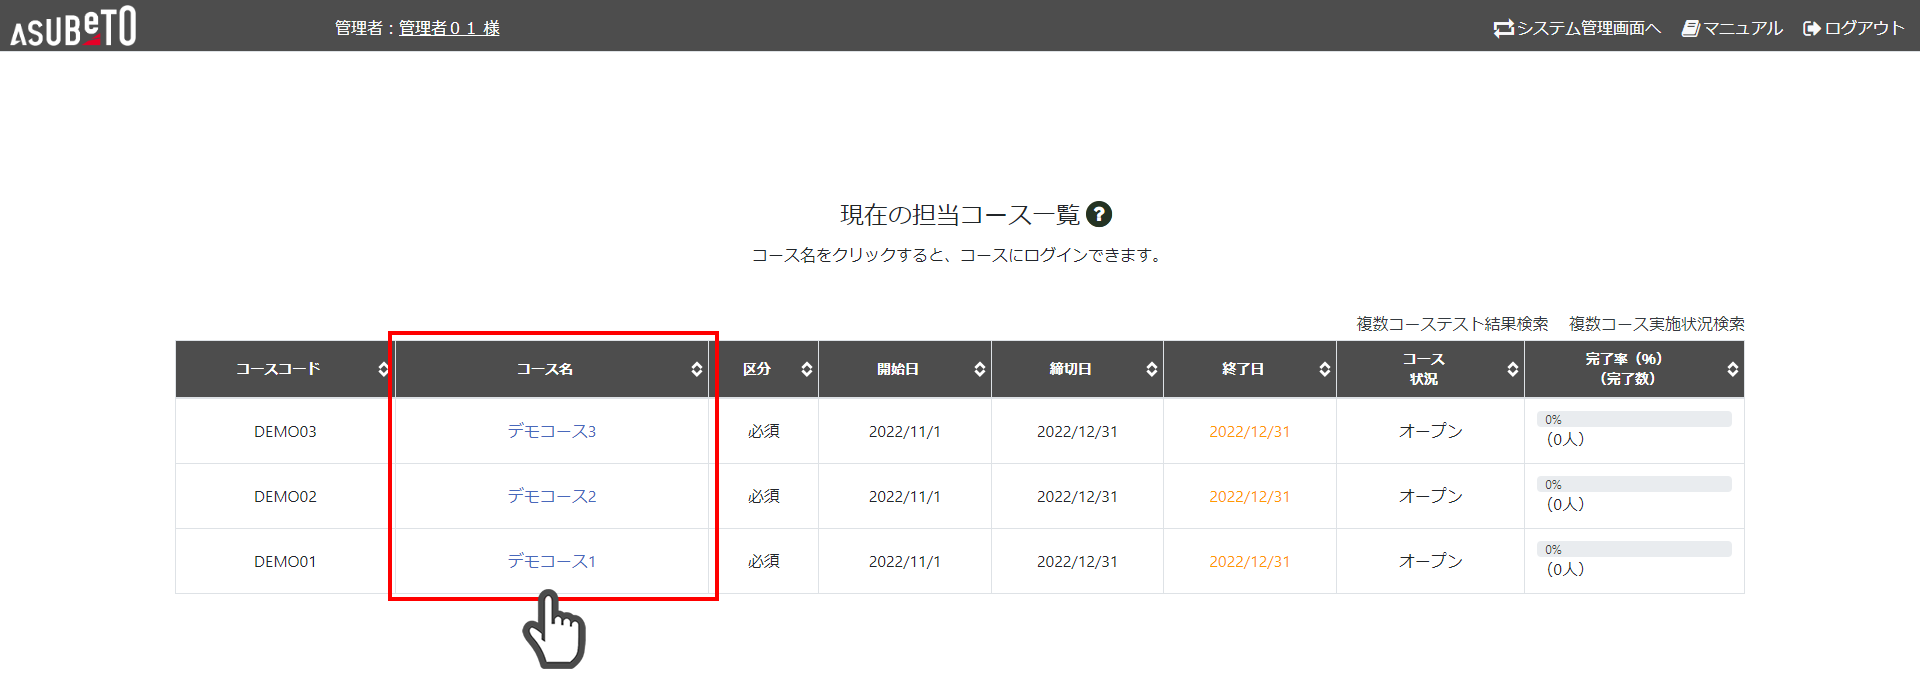Click the logout arrow icon
Viewport: 1920px width, 691px height.
point(1811,29)
